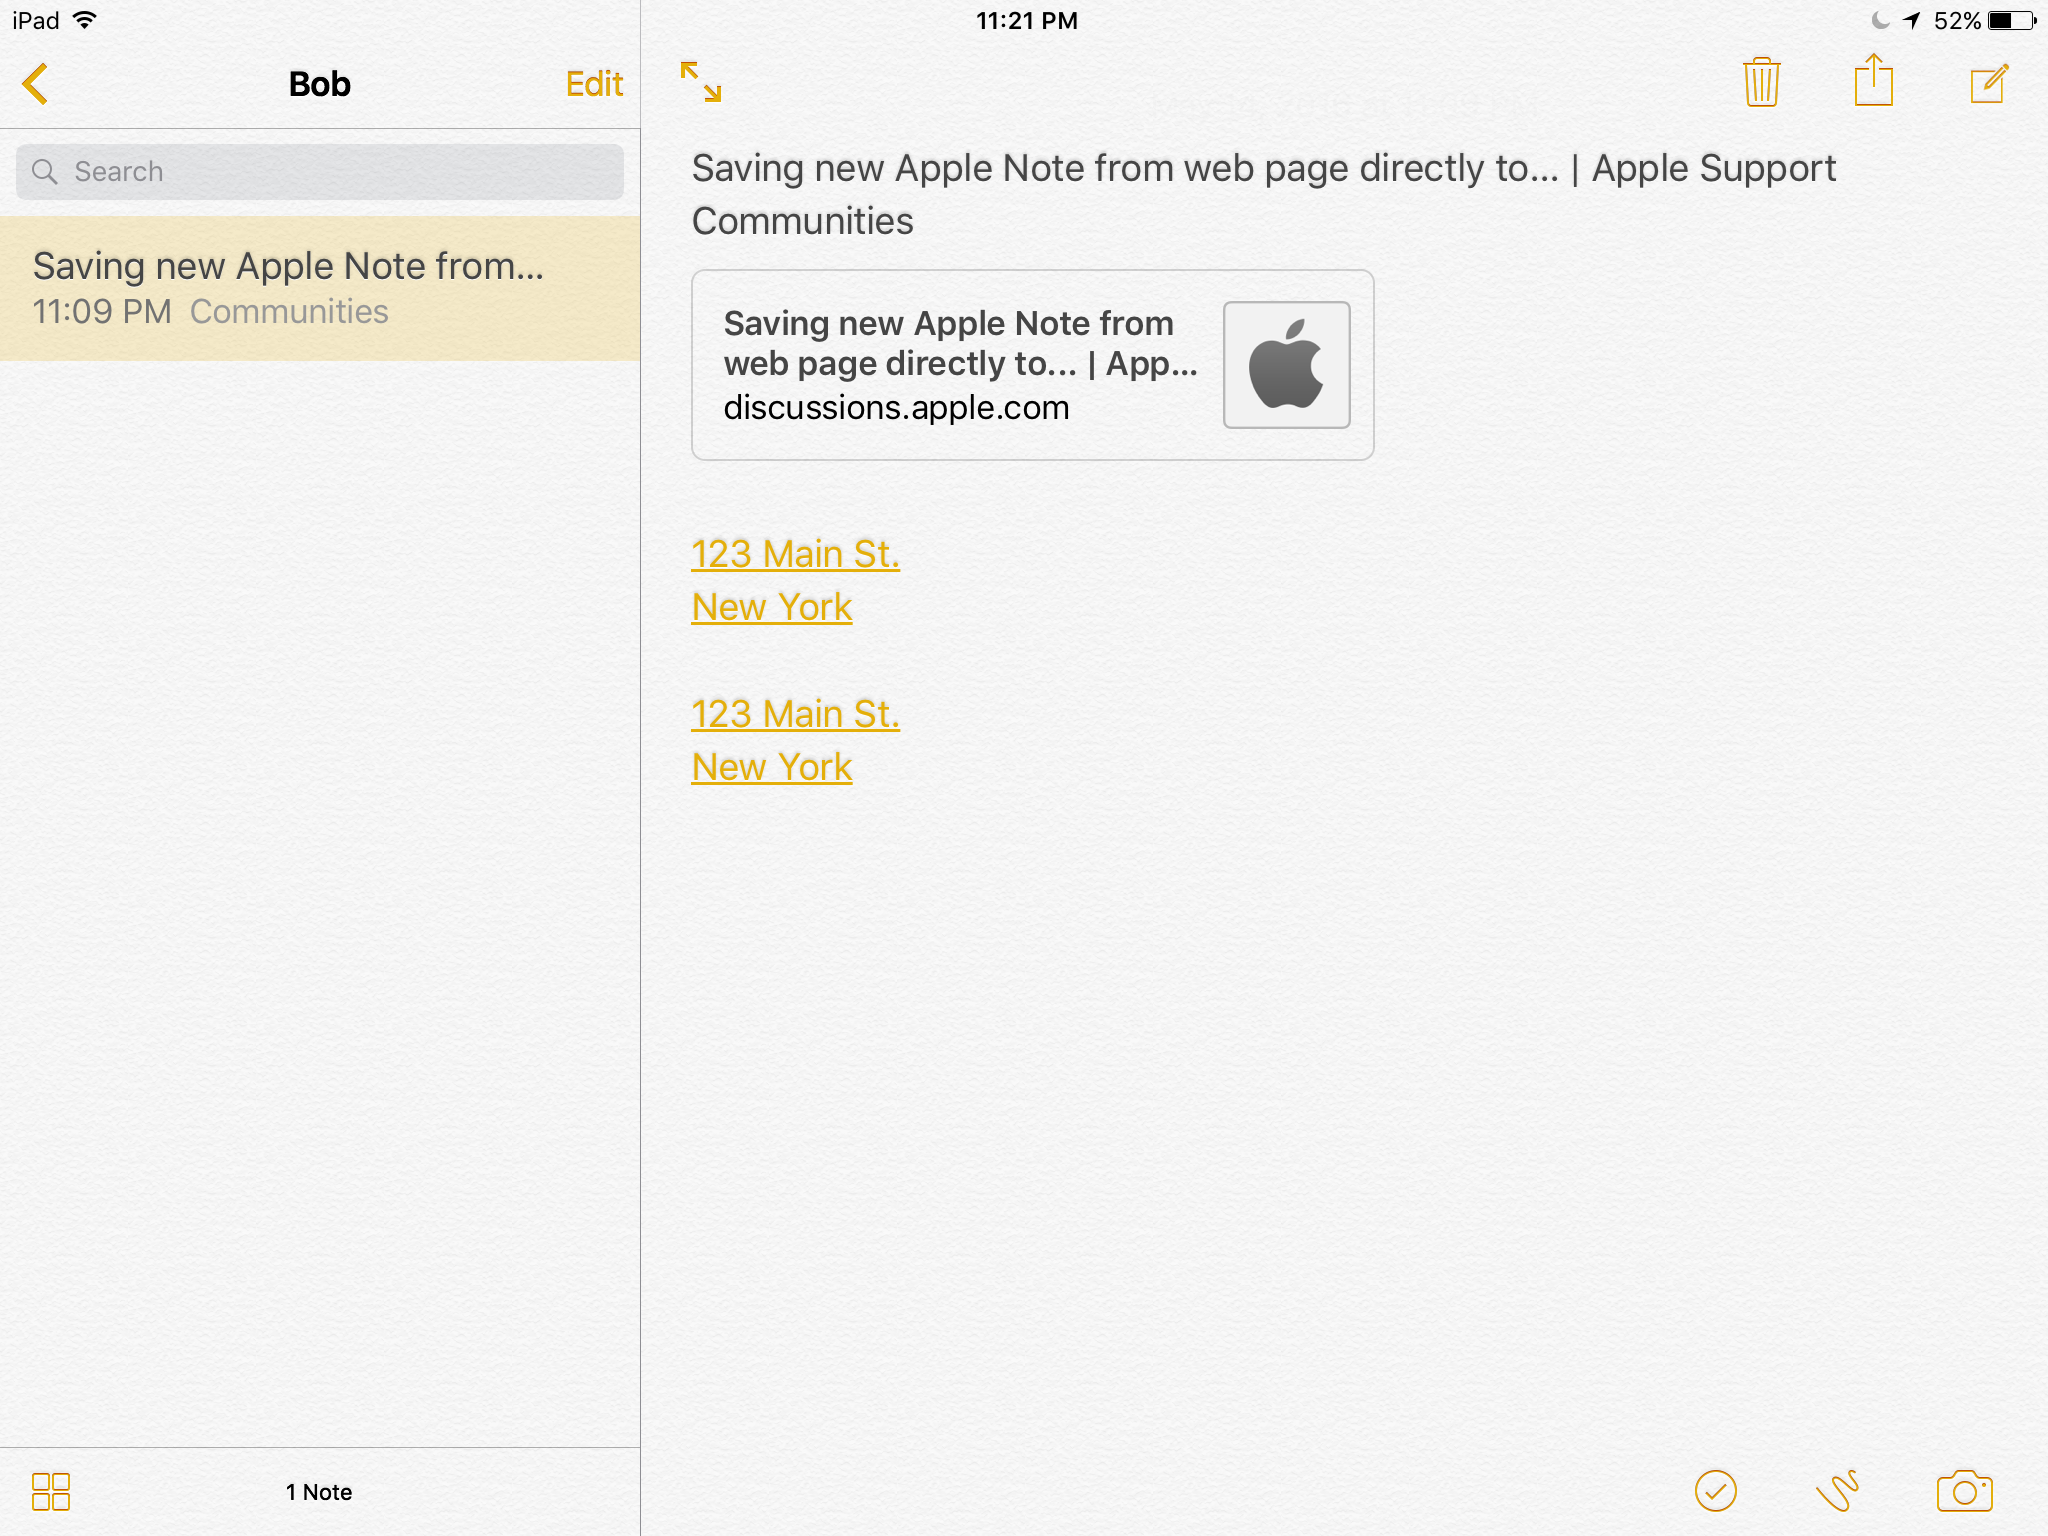This screenshot has height=1536, width=2048.
Task: Open the sketch drawing tool
Action: pyautogui.click(x=1838, y=1491)
